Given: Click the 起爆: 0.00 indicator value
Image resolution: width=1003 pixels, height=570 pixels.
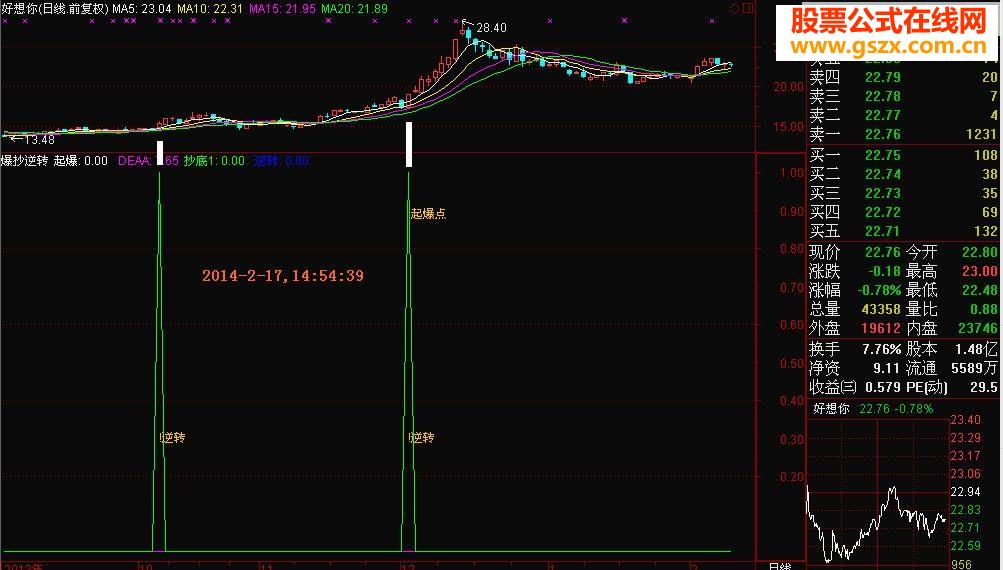Looking at the screenshot, I should pos(81,161).
